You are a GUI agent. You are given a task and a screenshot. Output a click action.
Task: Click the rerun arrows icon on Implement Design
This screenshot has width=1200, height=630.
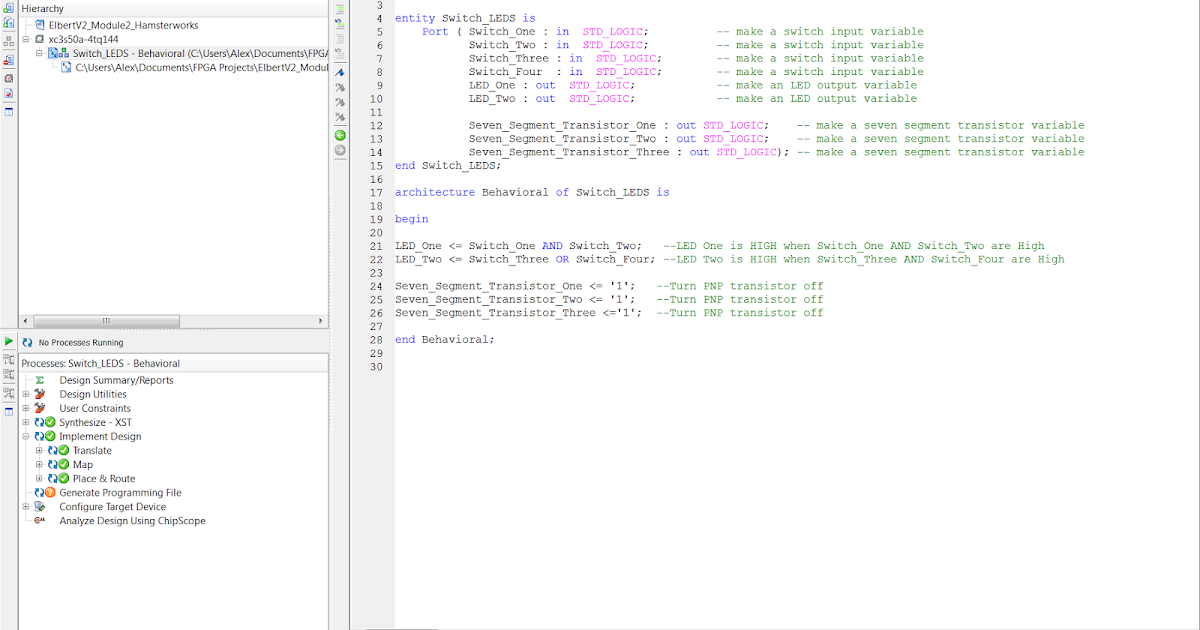click(40, 437)
